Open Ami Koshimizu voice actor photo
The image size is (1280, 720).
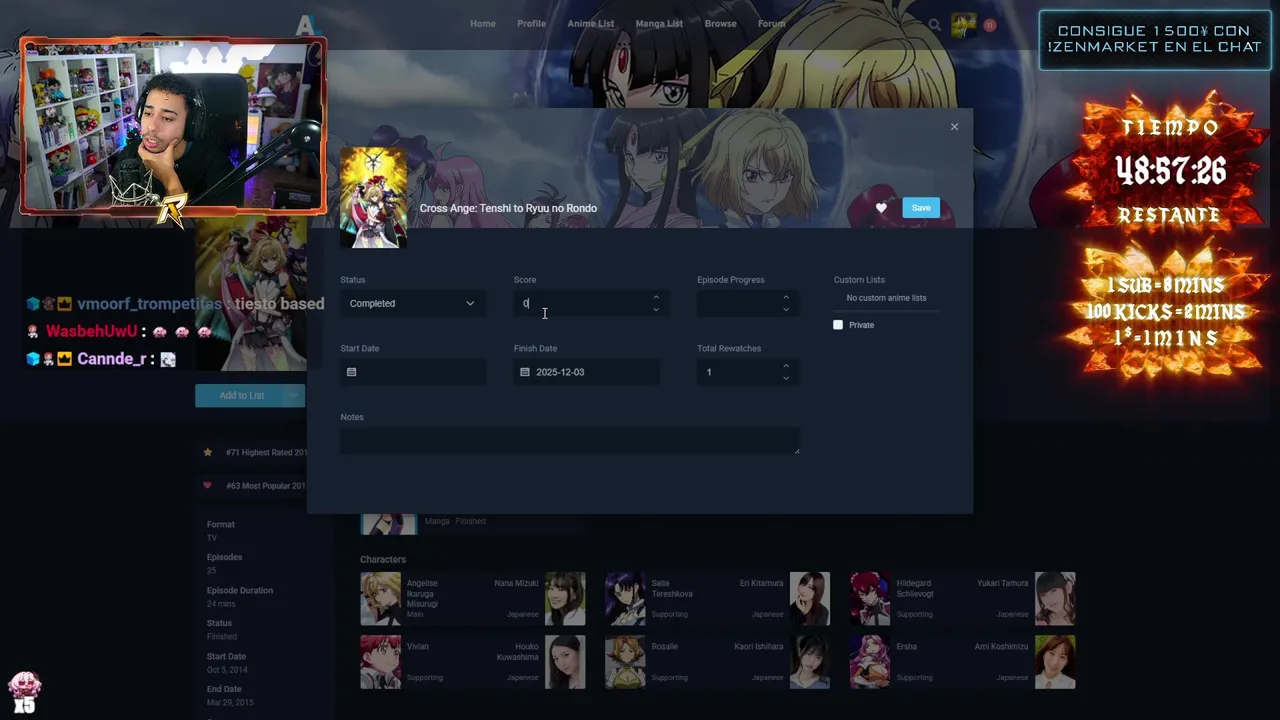pos(1055,662)
